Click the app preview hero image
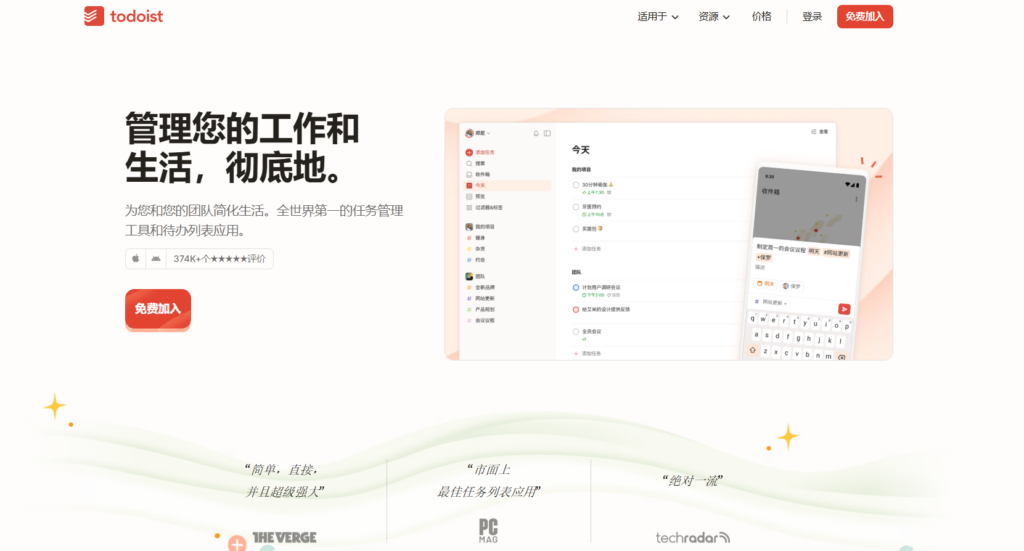Viewport: 1024px width, 551px height. (x=669, y=234)
